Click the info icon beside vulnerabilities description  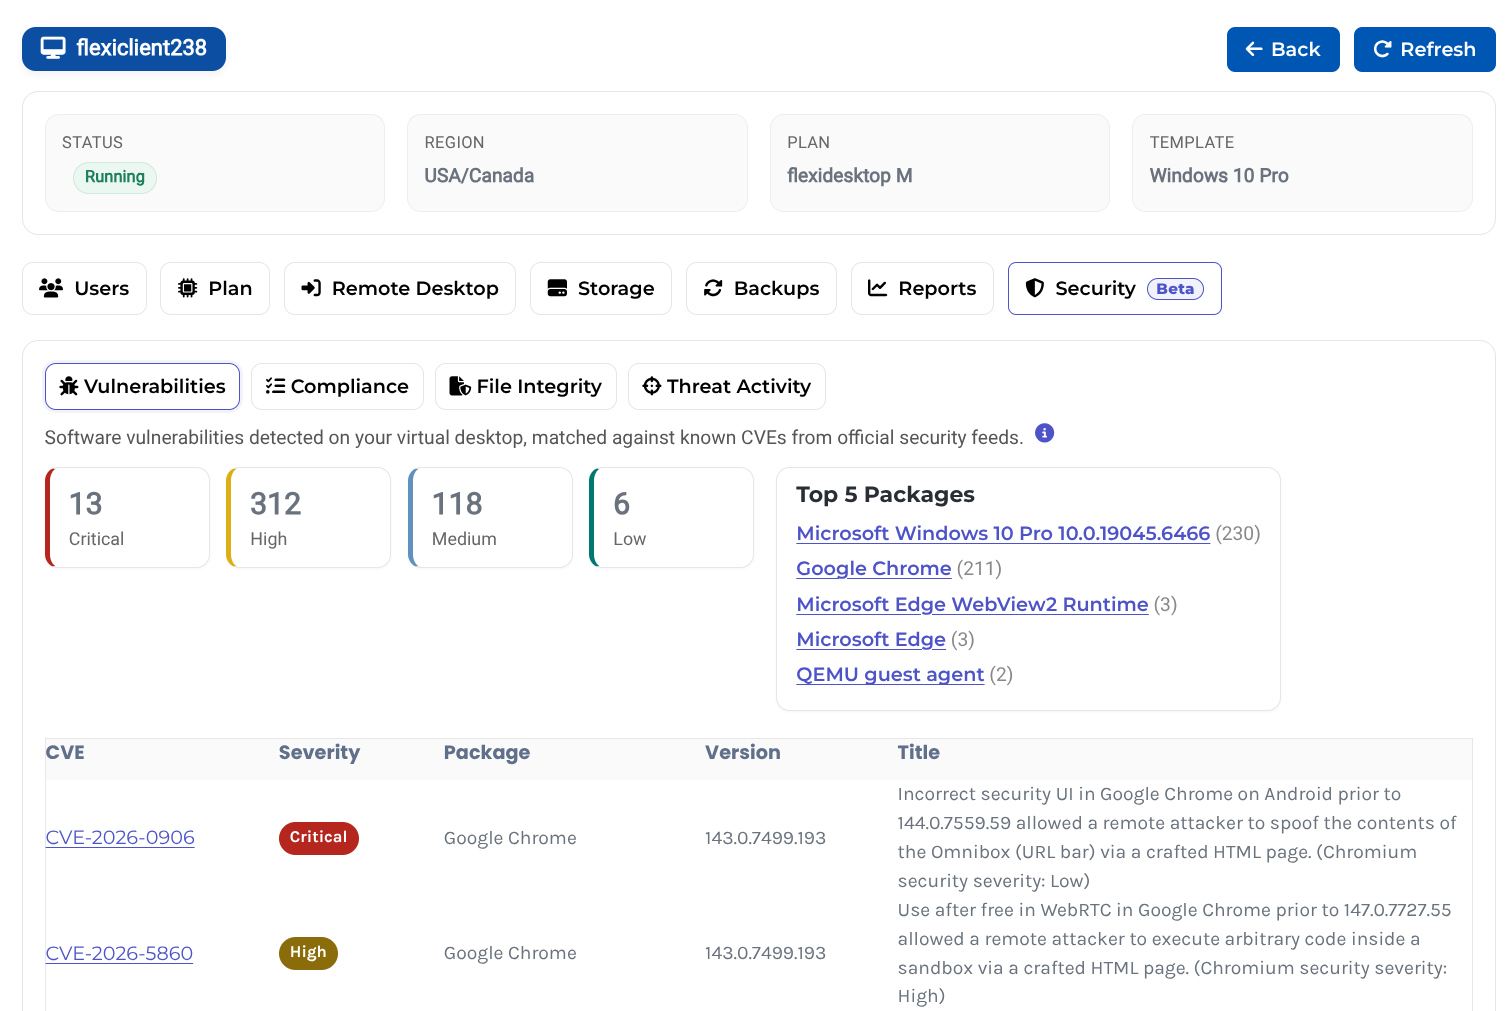pos(1044,433)
